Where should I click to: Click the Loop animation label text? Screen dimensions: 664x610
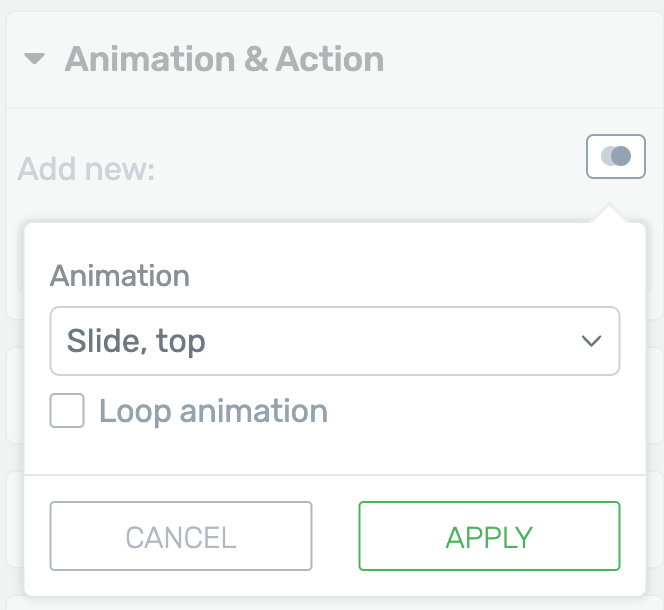click(x=213, y=411)
